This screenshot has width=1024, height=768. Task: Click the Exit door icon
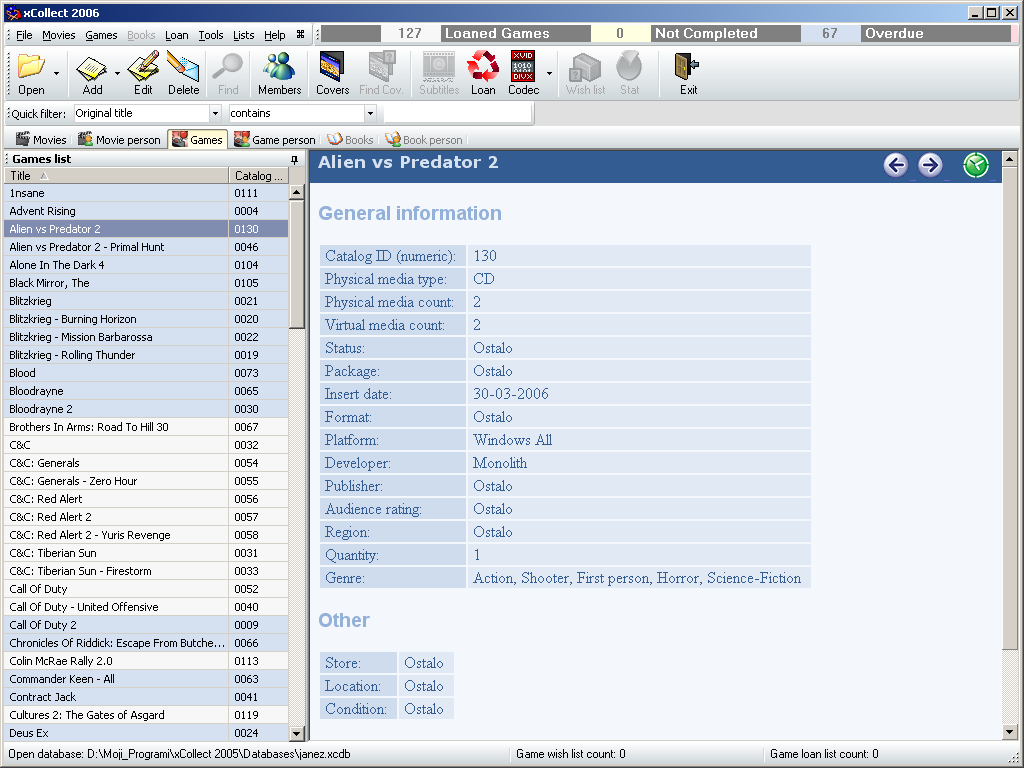pyautogui.click(x=688, y=72)
